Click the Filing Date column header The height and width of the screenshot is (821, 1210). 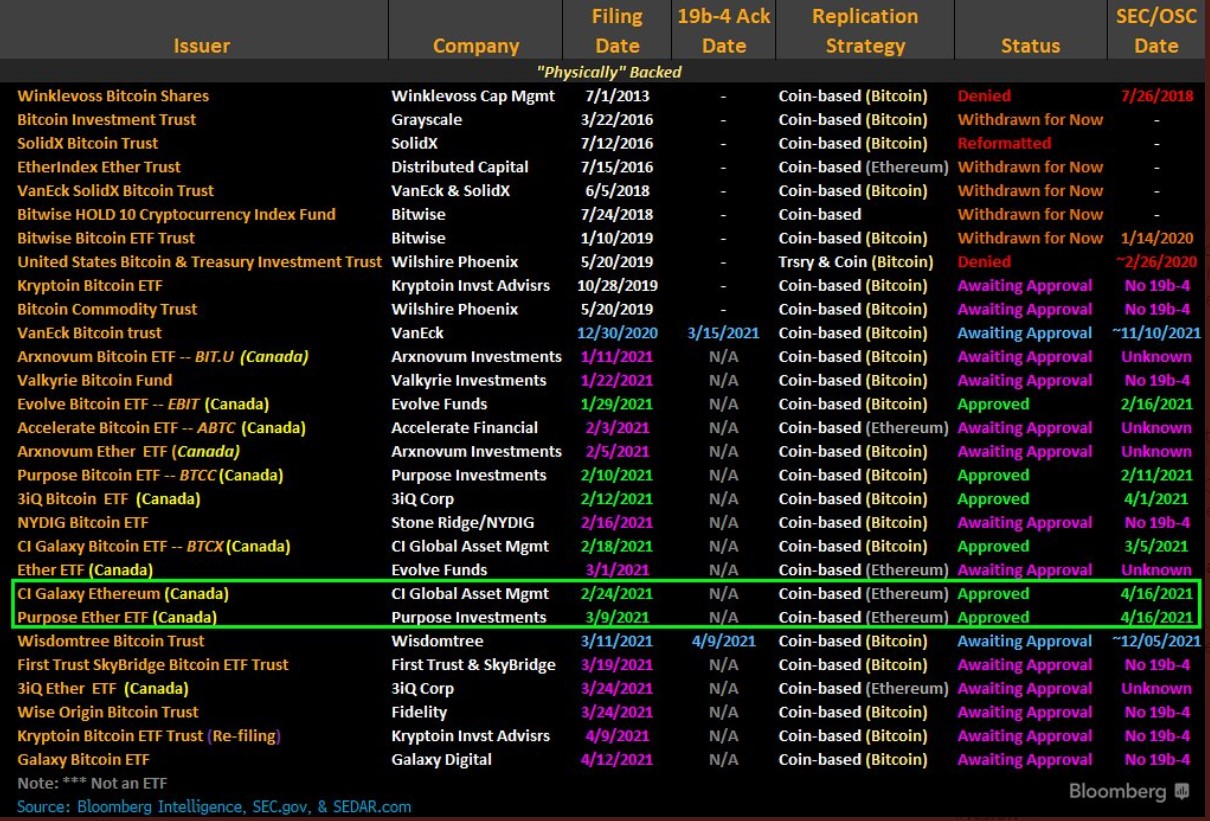pos(617,31)
